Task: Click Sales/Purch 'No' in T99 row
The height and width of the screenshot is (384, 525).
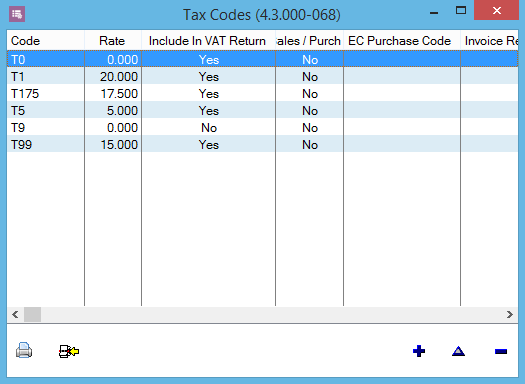Action: (x=310, y=145)
